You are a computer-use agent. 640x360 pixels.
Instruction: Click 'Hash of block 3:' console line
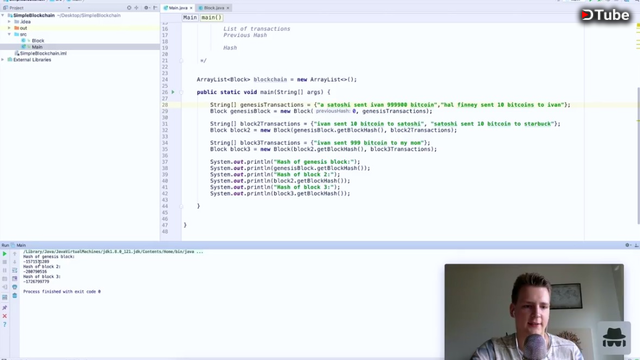(42, 277)
